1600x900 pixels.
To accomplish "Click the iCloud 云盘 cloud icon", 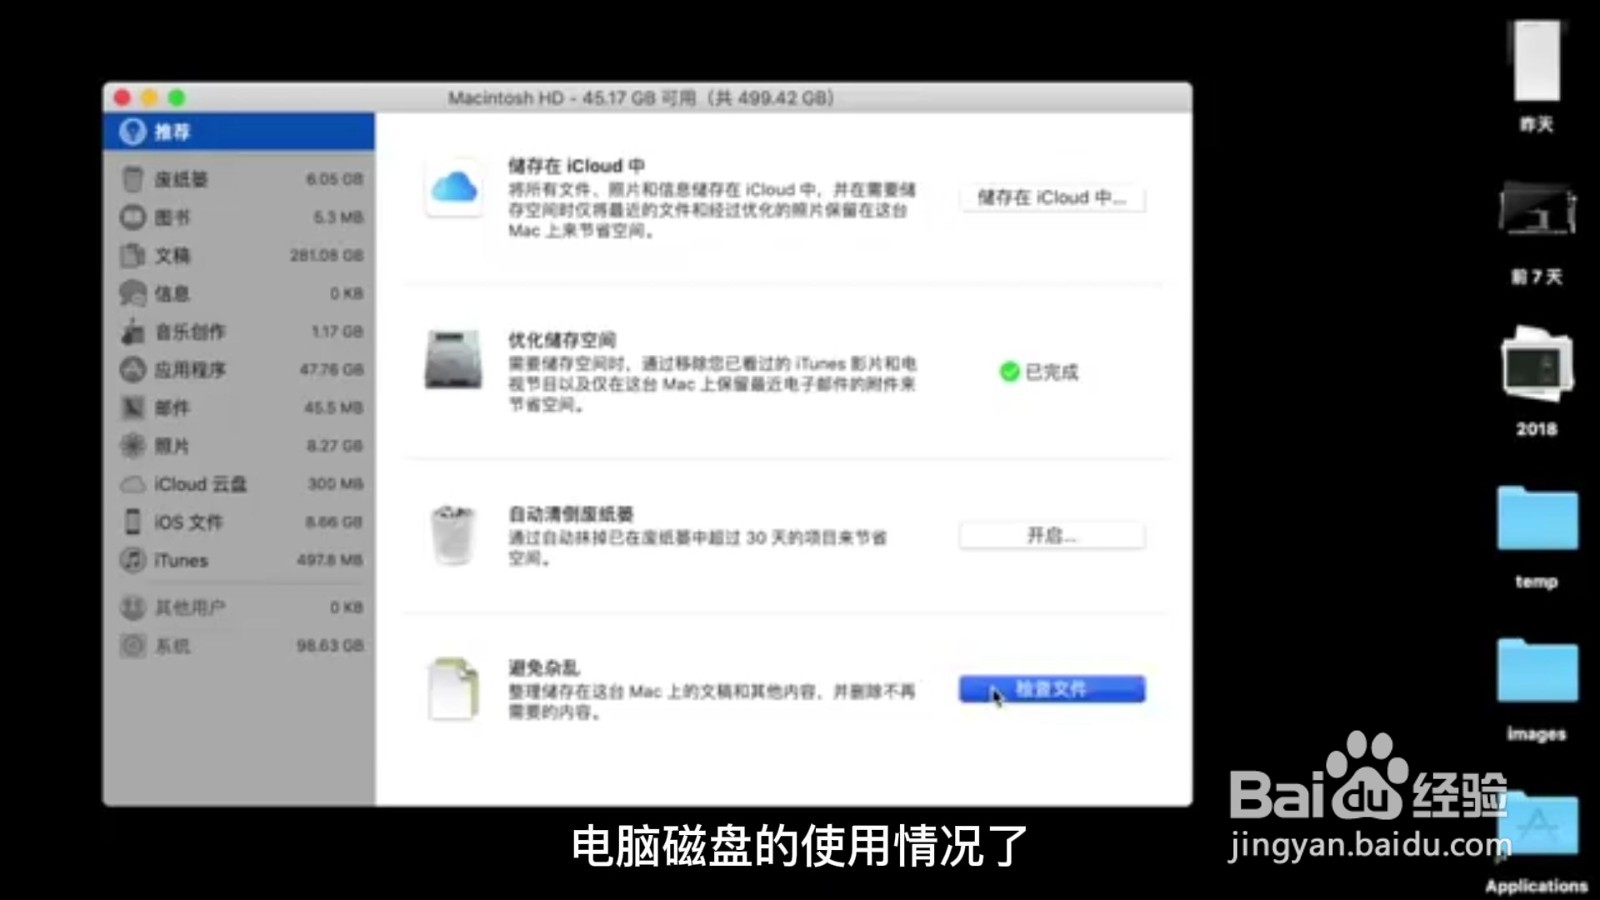I will click(133, 484).
